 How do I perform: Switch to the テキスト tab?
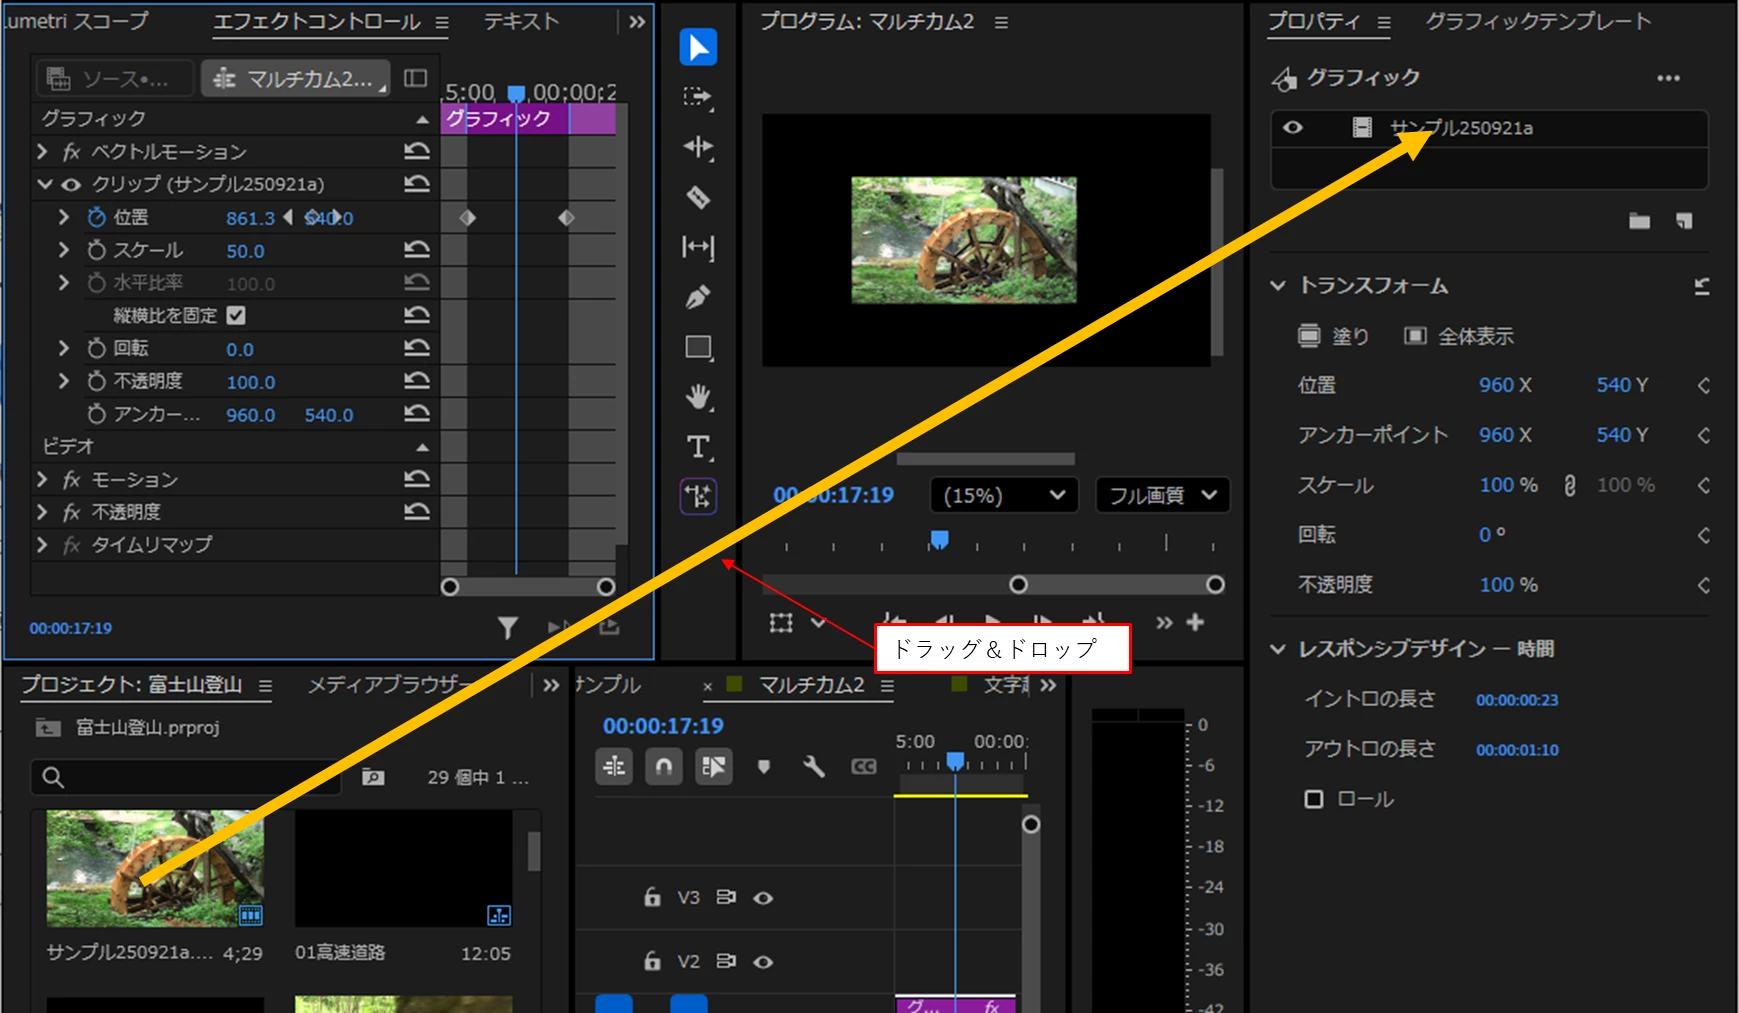[521, 21]
